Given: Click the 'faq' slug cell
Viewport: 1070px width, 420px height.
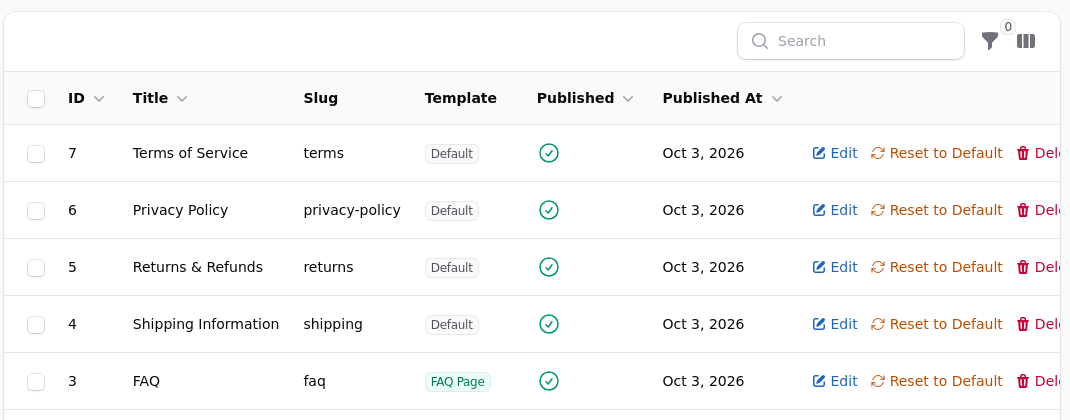Looking at the screenshot, I should tap(315, 381).
